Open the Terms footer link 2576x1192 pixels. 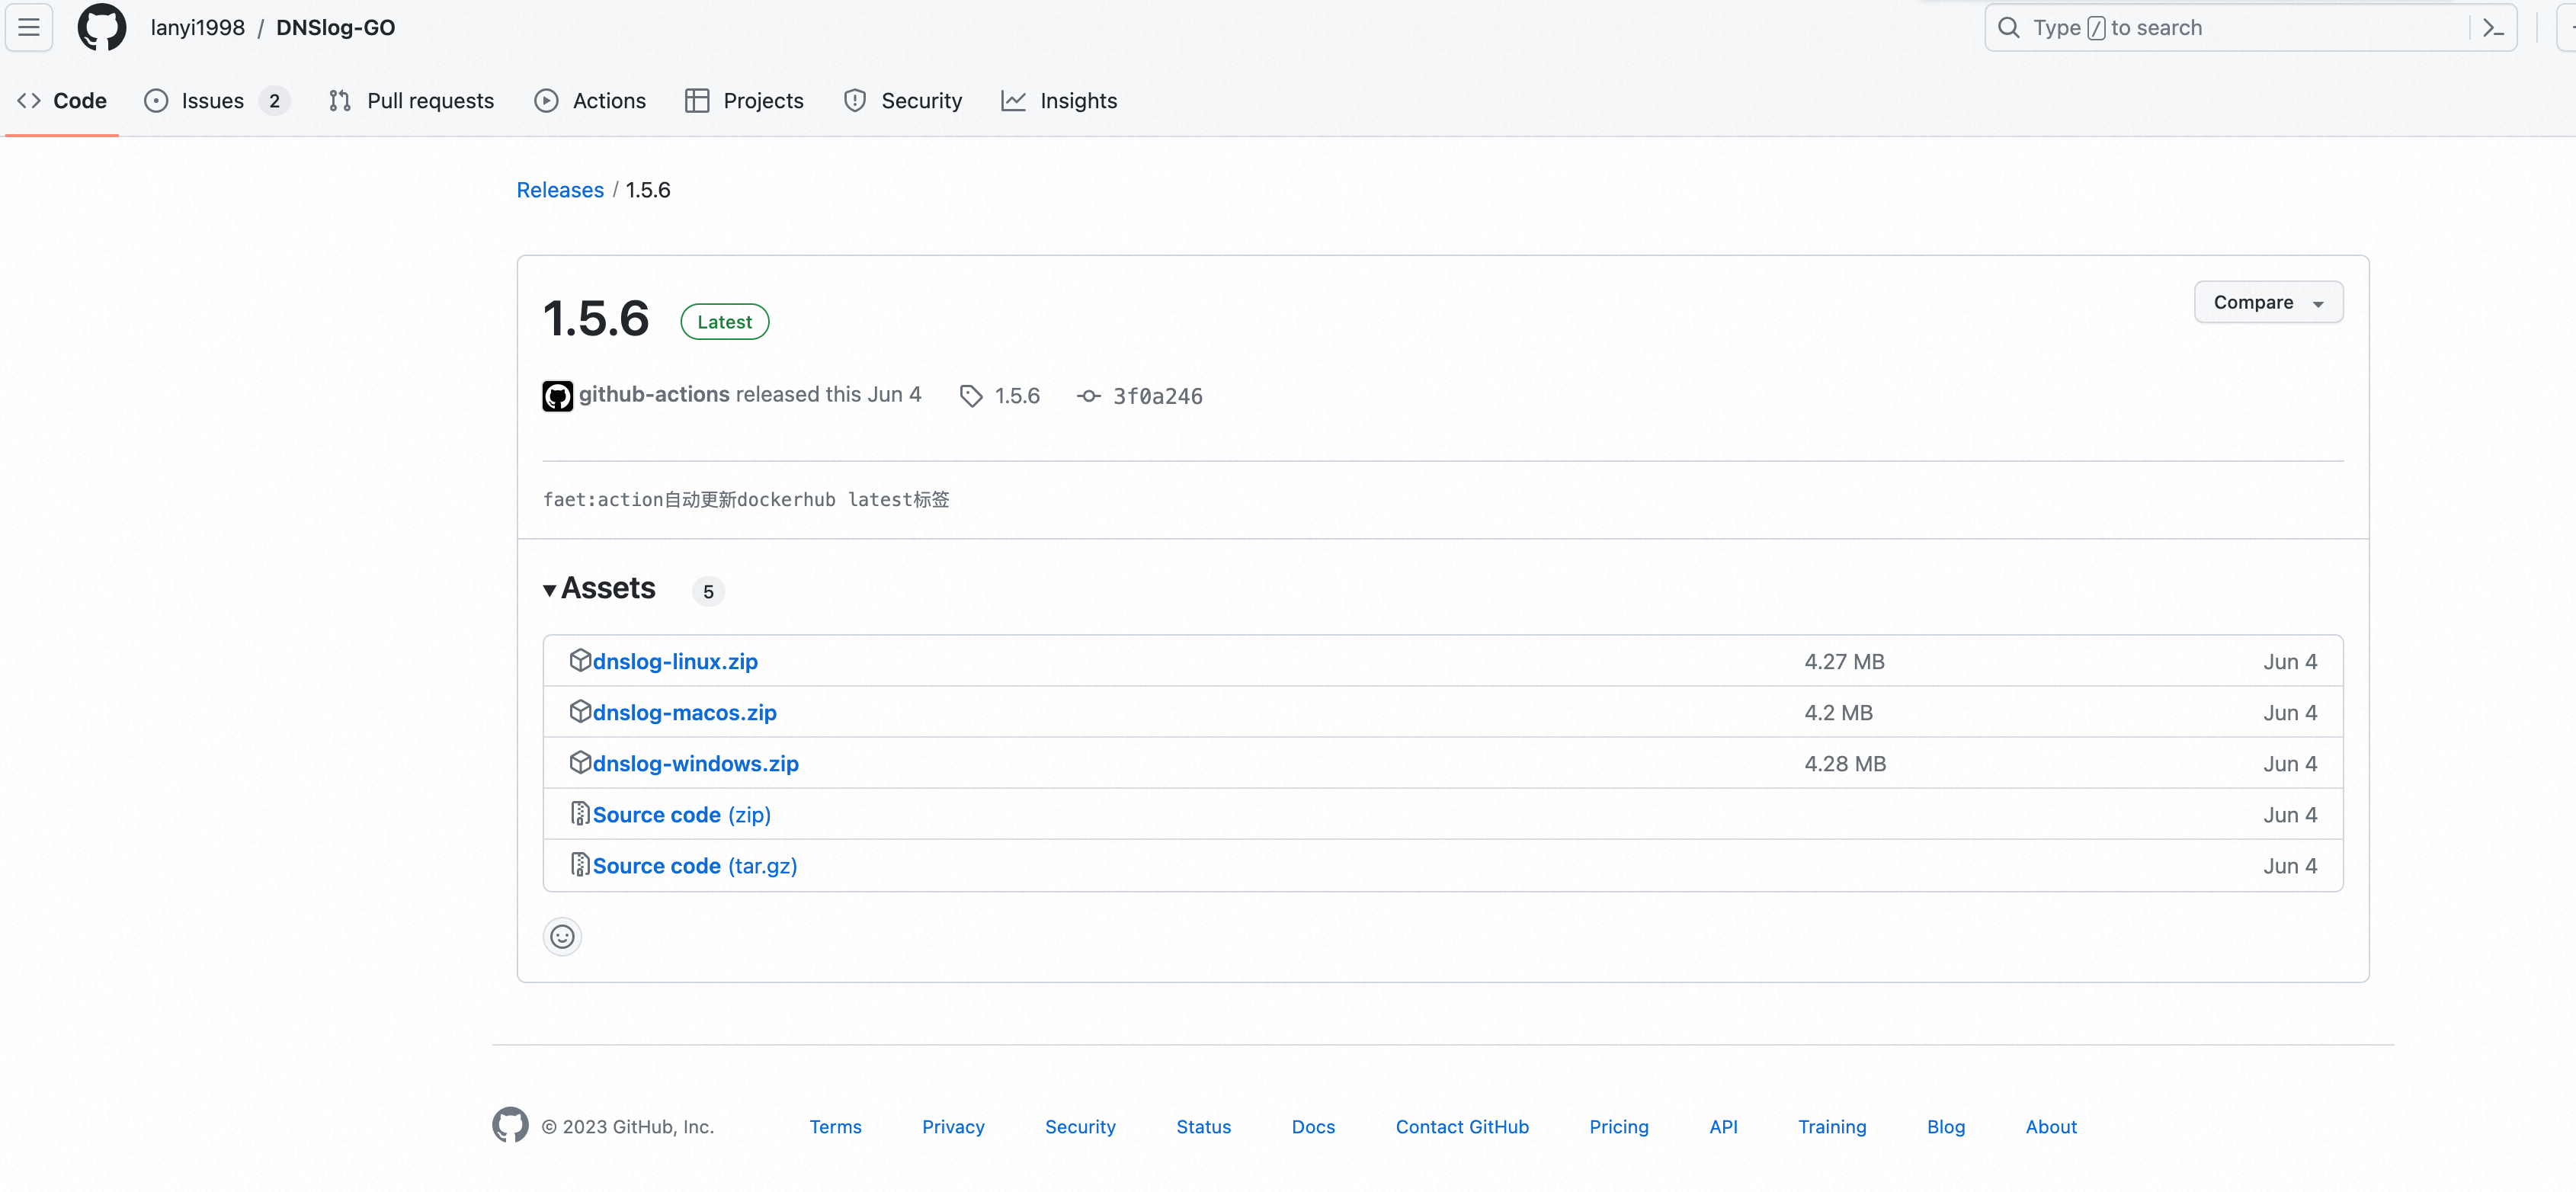[835, 1126]
